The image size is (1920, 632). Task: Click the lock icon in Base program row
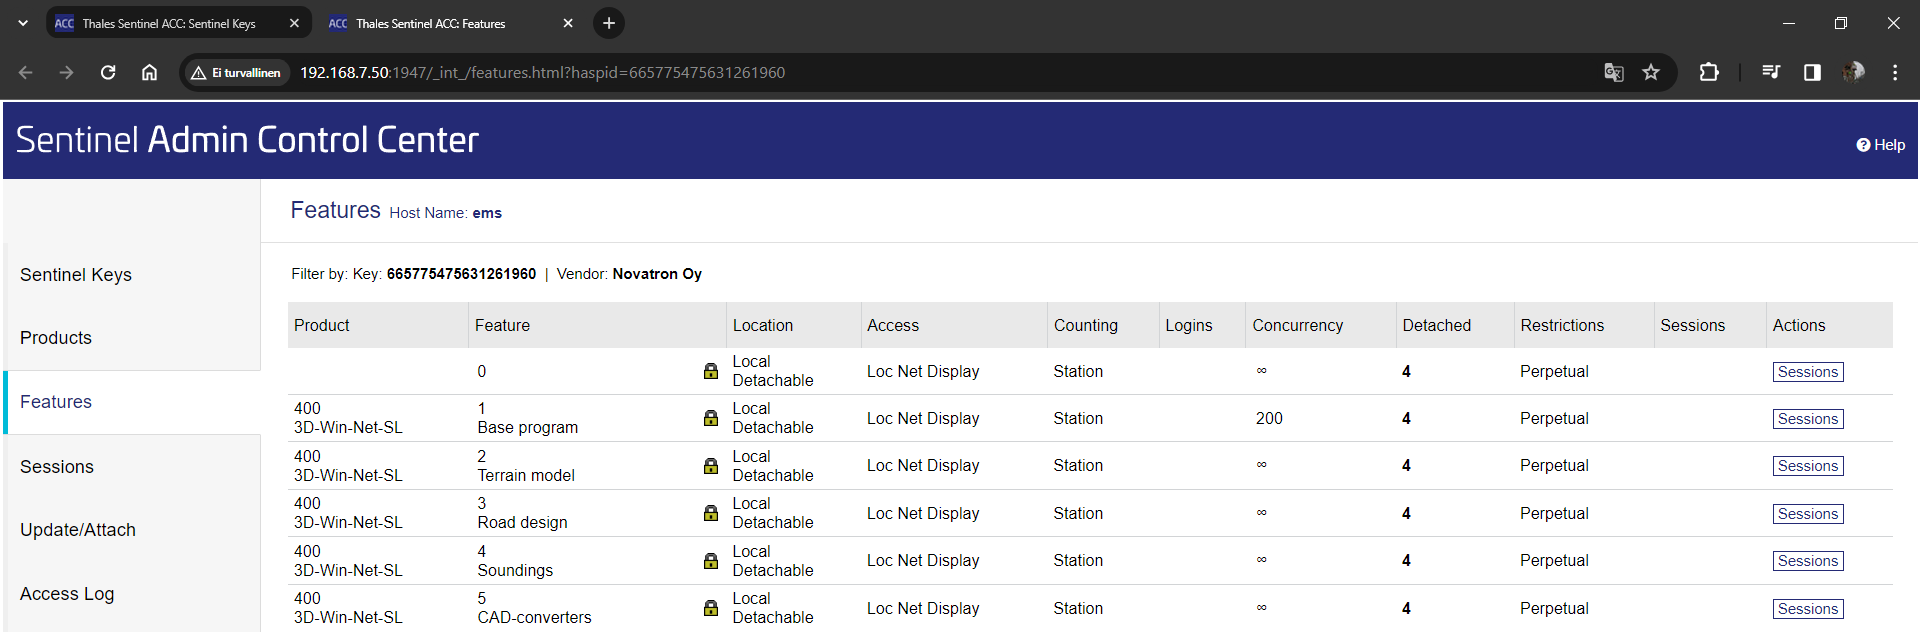[x=710, y=418]
